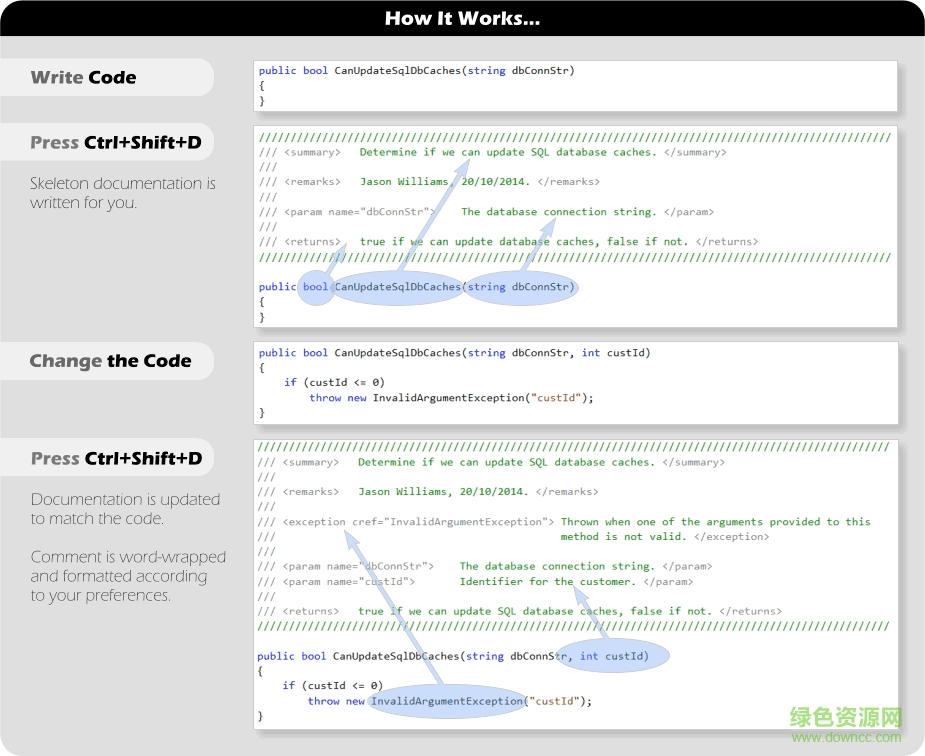
Task: Click the exception cref="InvalidArgumentException" comment line
Action: 418,522
